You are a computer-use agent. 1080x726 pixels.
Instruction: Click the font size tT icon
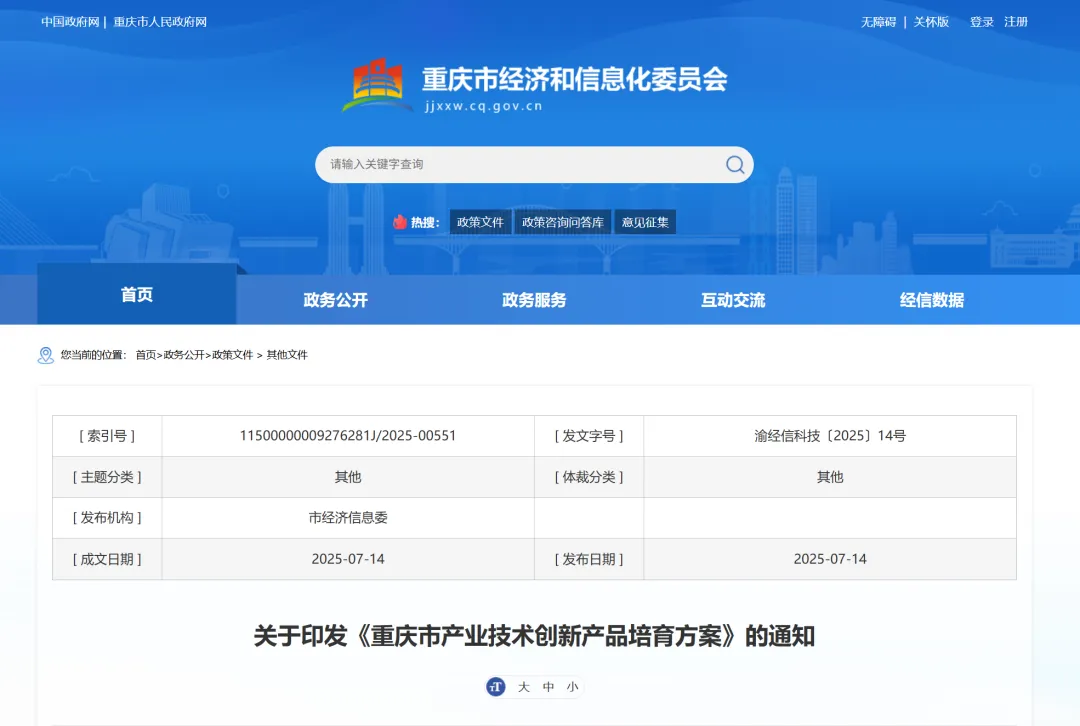496,687
